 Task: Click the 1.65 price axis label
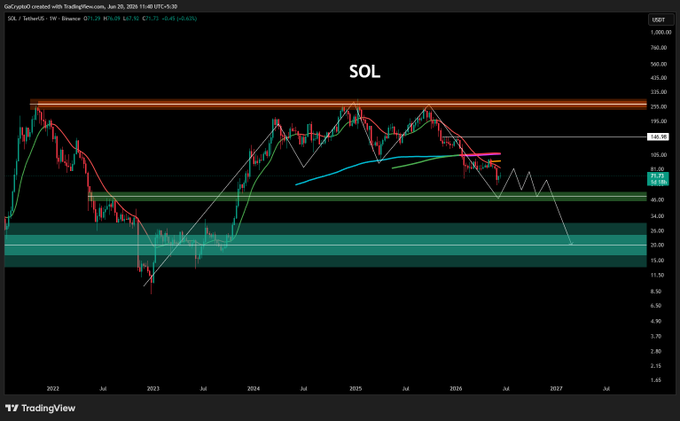pos(657,380)
